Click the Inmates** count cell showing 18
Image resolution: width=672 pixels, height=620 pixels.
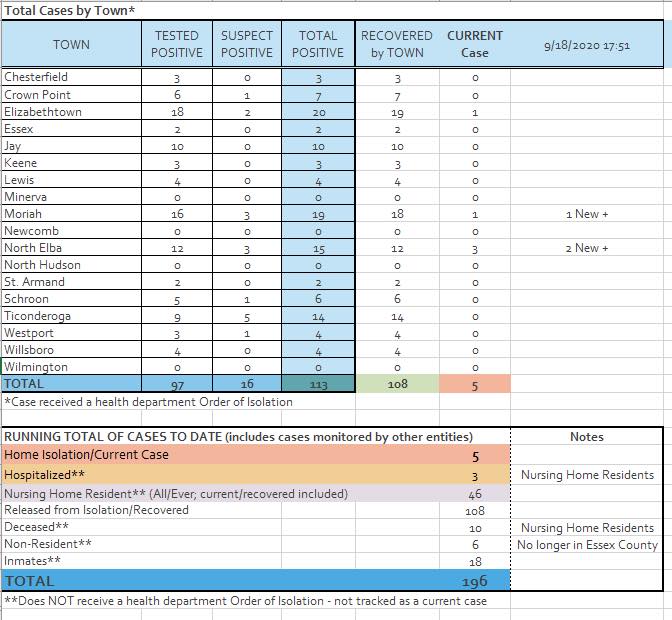click(475, 561)
